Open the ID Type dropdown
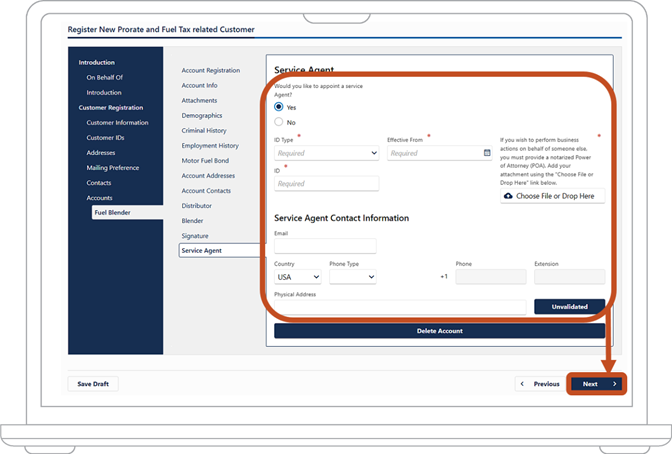 [327, 153]
